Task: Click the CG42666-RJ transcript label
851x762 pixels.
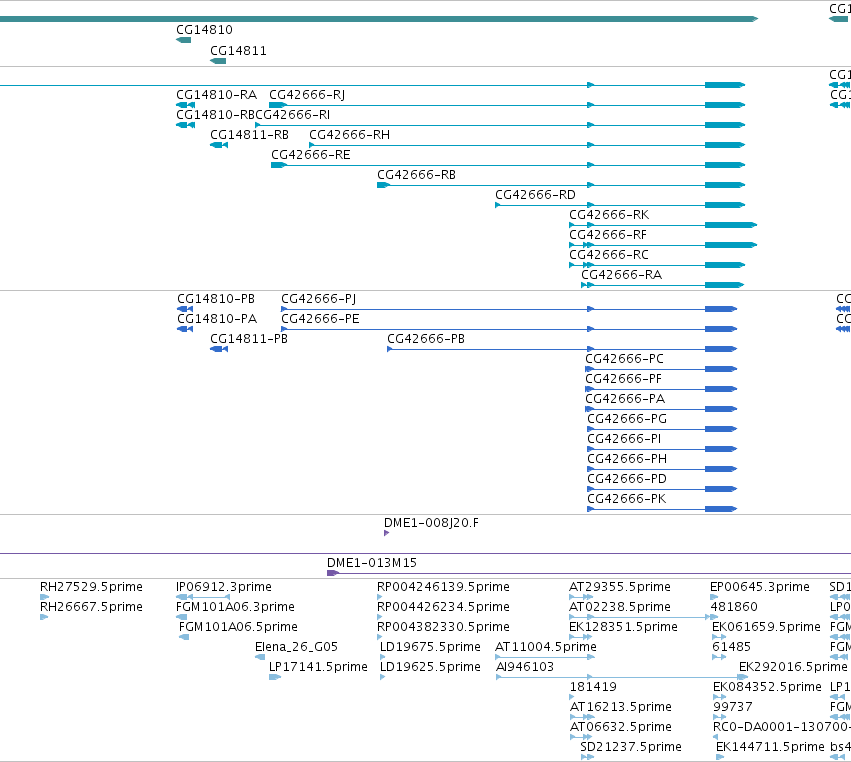Action: tap(307, 95)
